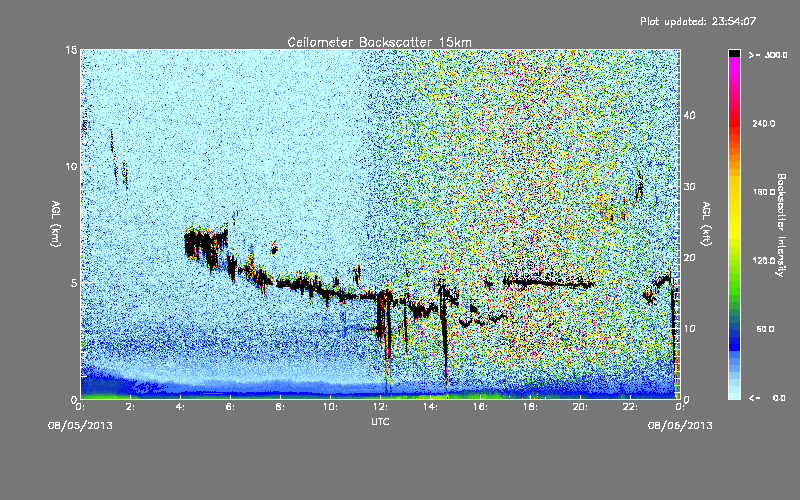Click the AGL (kft) right axis label

pyautogui.click(x=706, y=224)
